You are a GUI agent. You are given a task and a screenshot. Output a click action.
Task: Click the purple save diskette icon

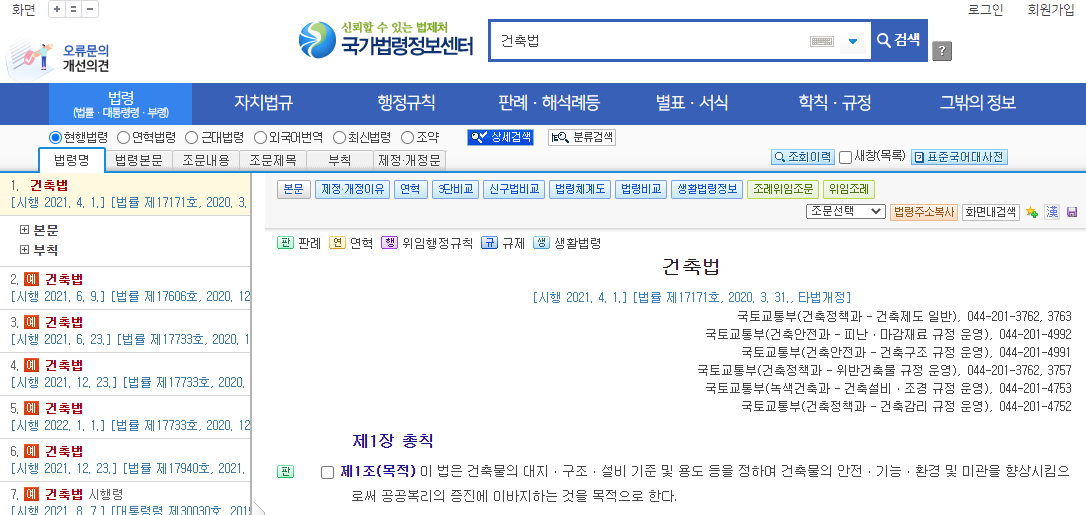point(1072,212)
